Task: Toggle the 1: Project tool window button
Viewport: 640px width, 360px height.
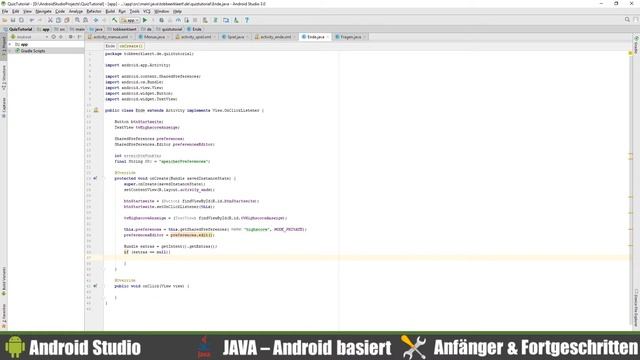Action: pyautogui.click(x=4, y=46)
